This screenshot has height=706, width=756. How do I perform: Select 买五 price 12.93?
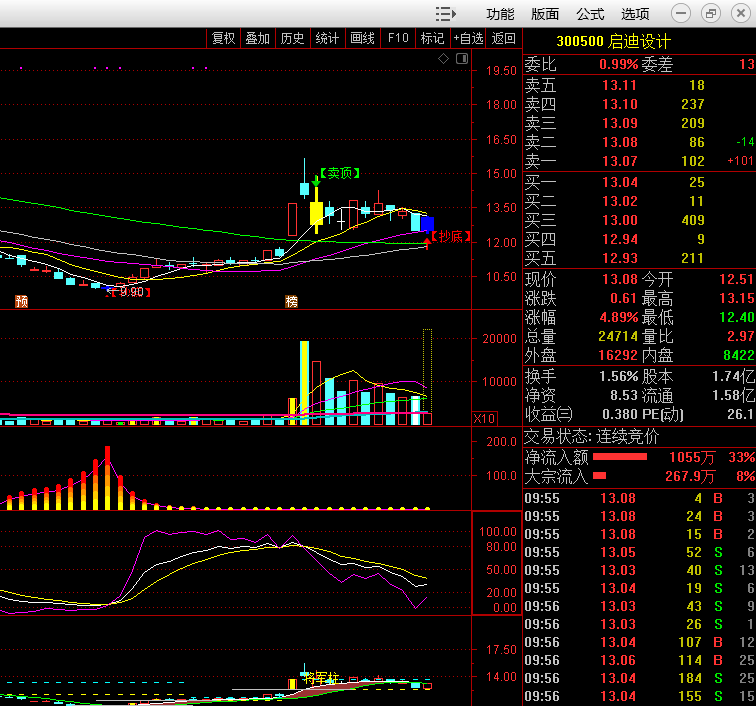coord(620,258)
